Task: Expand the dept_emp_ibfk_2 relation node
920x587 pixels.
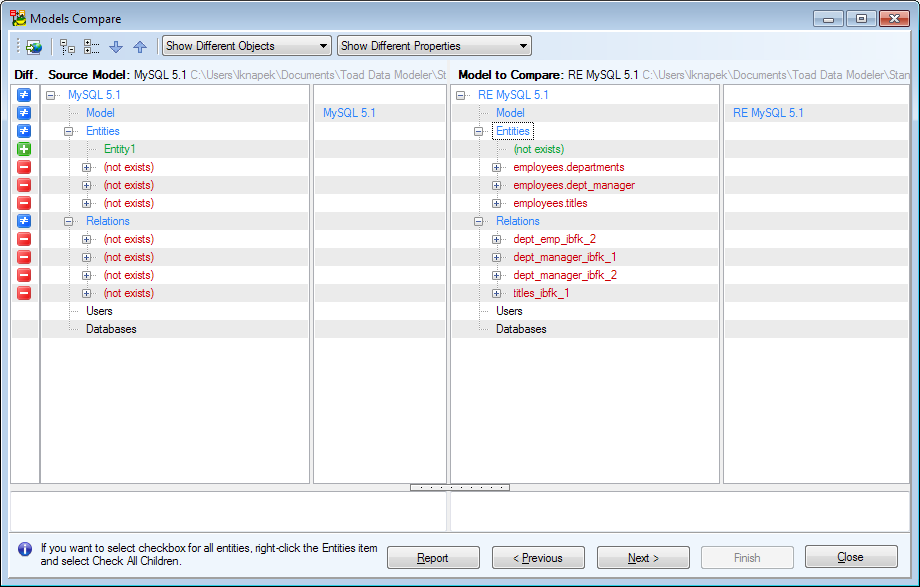Action: (496, 239)
